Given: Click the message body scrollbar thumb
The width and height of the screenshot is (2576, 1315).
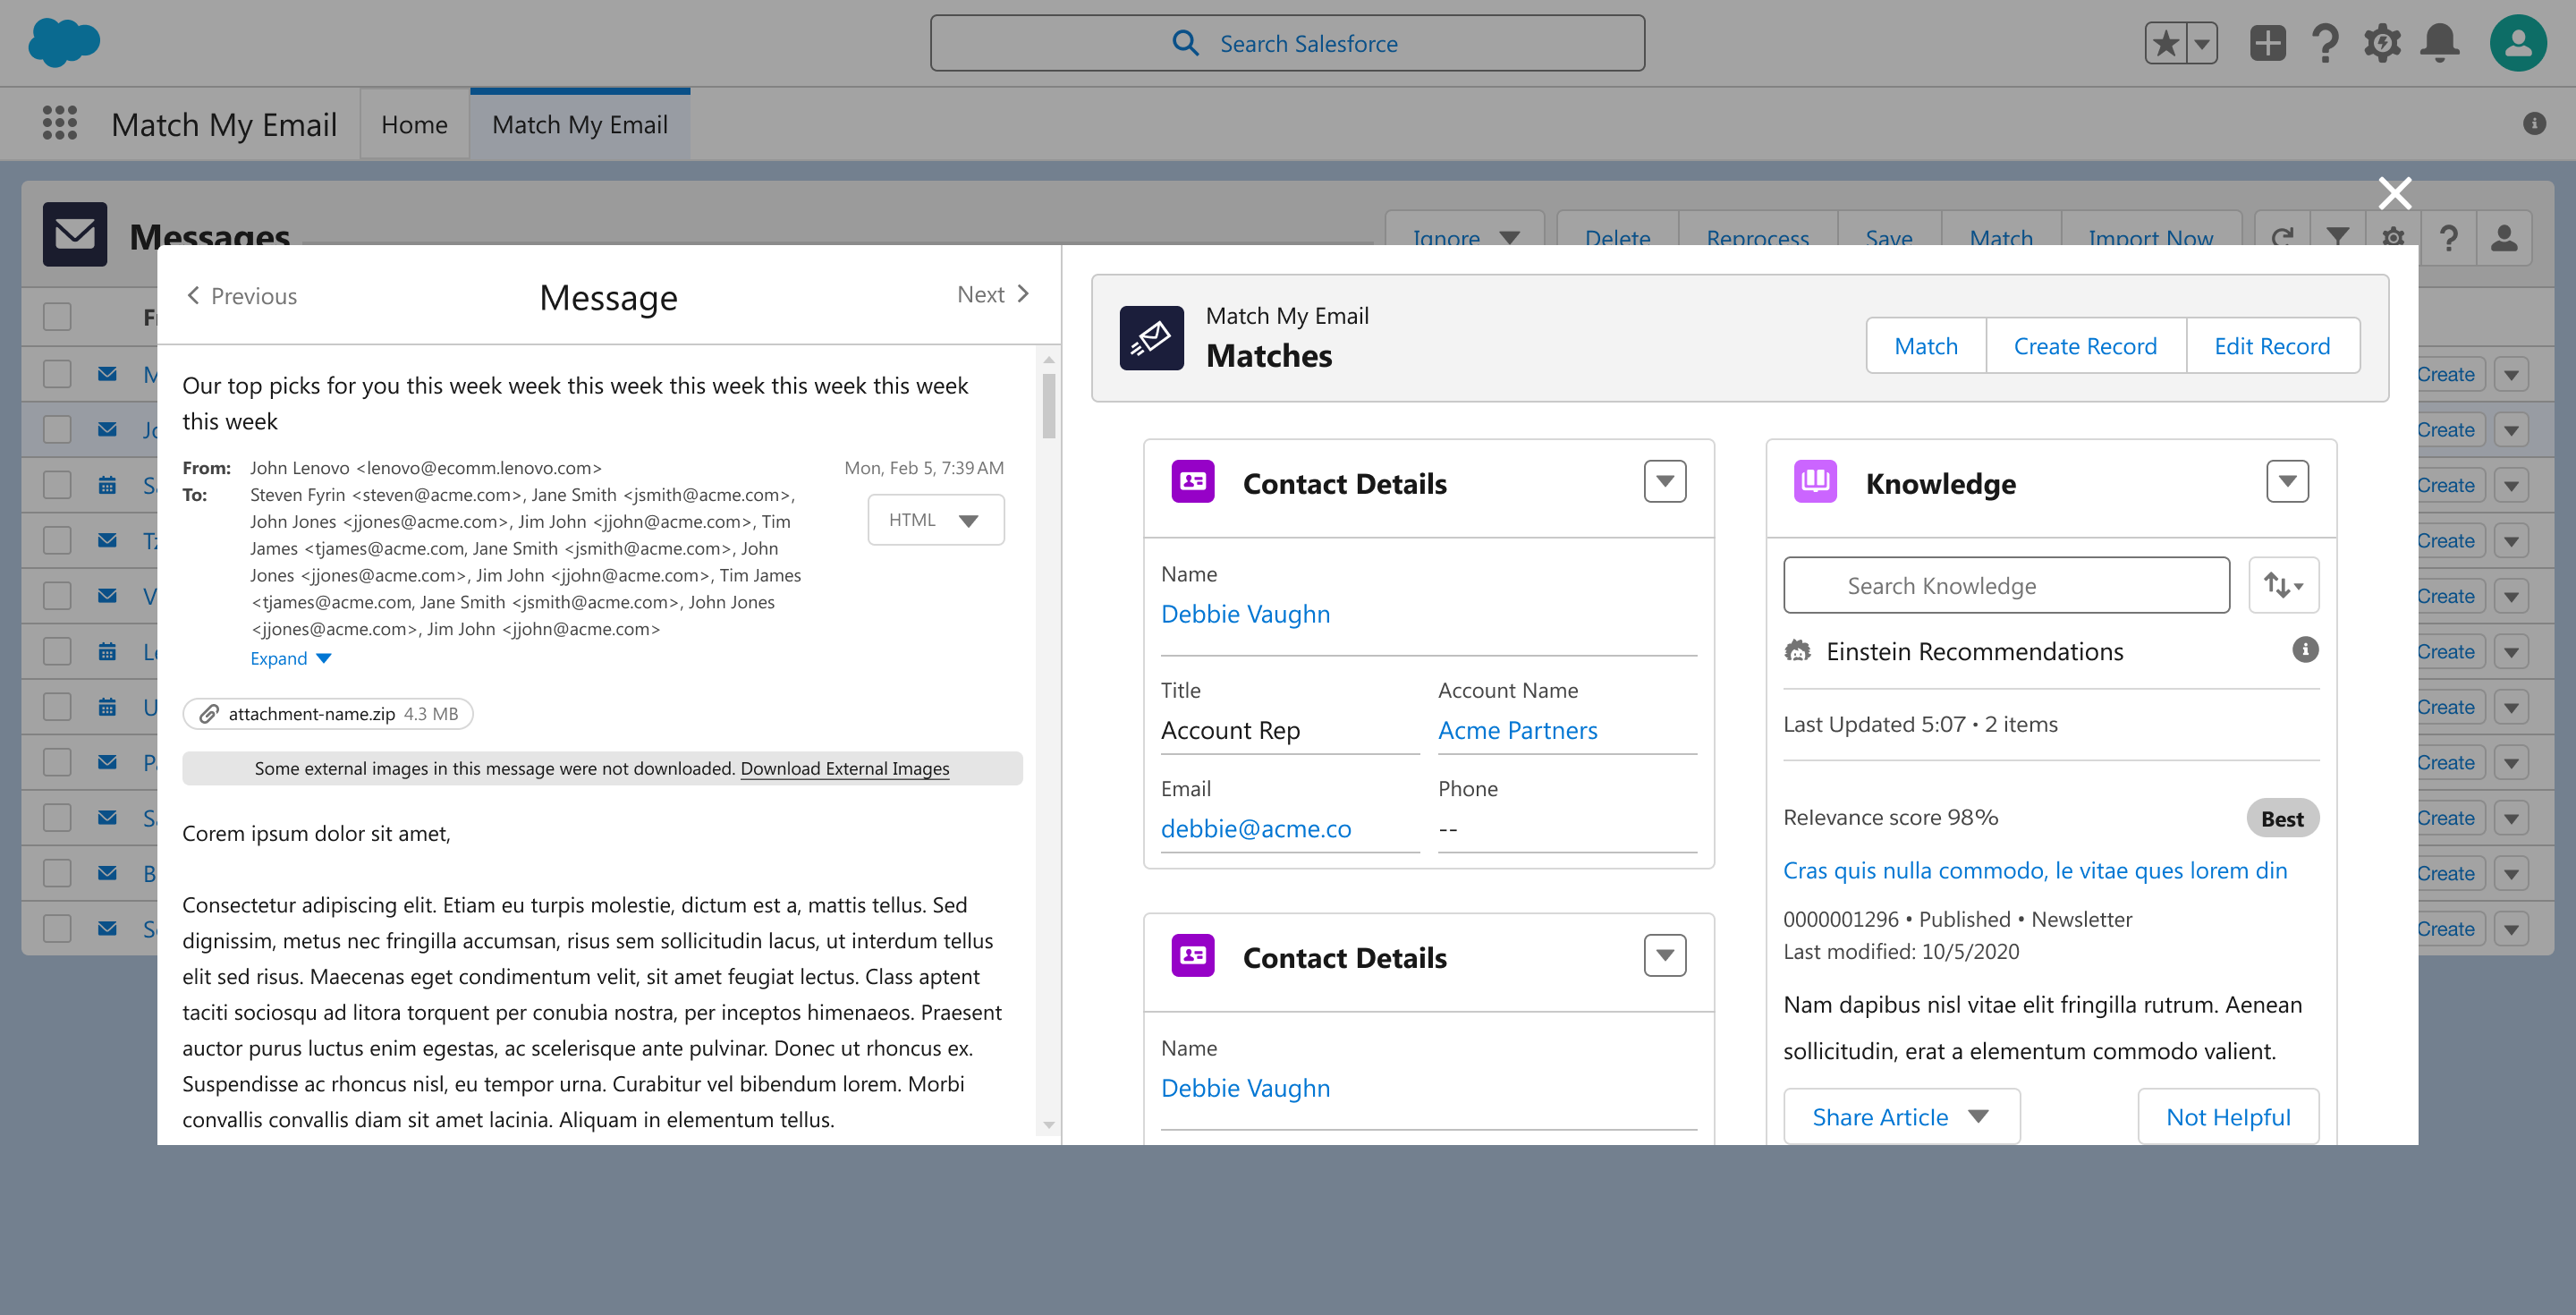Looking at the screenshot, I should point(1048,405).
